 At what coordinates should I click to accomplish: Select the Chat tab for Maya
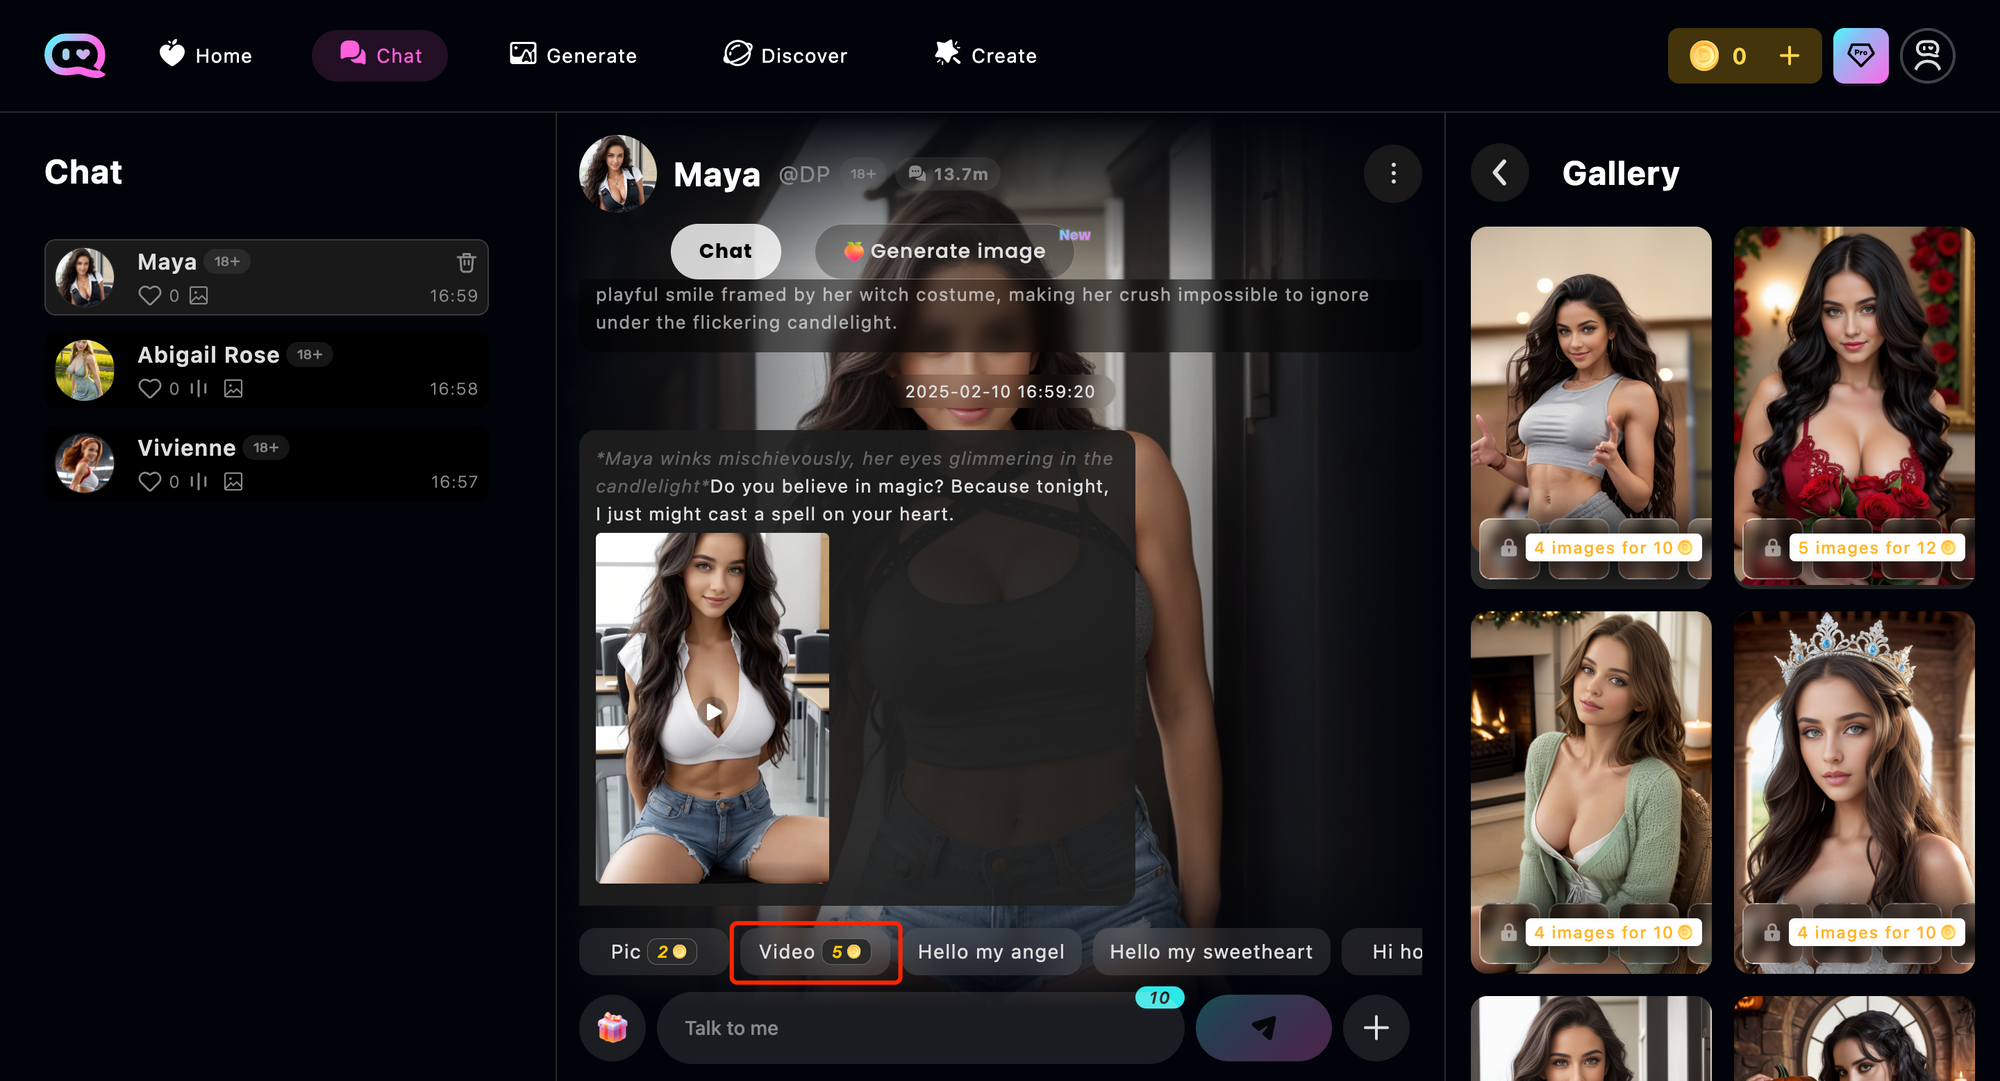[725, 248]
